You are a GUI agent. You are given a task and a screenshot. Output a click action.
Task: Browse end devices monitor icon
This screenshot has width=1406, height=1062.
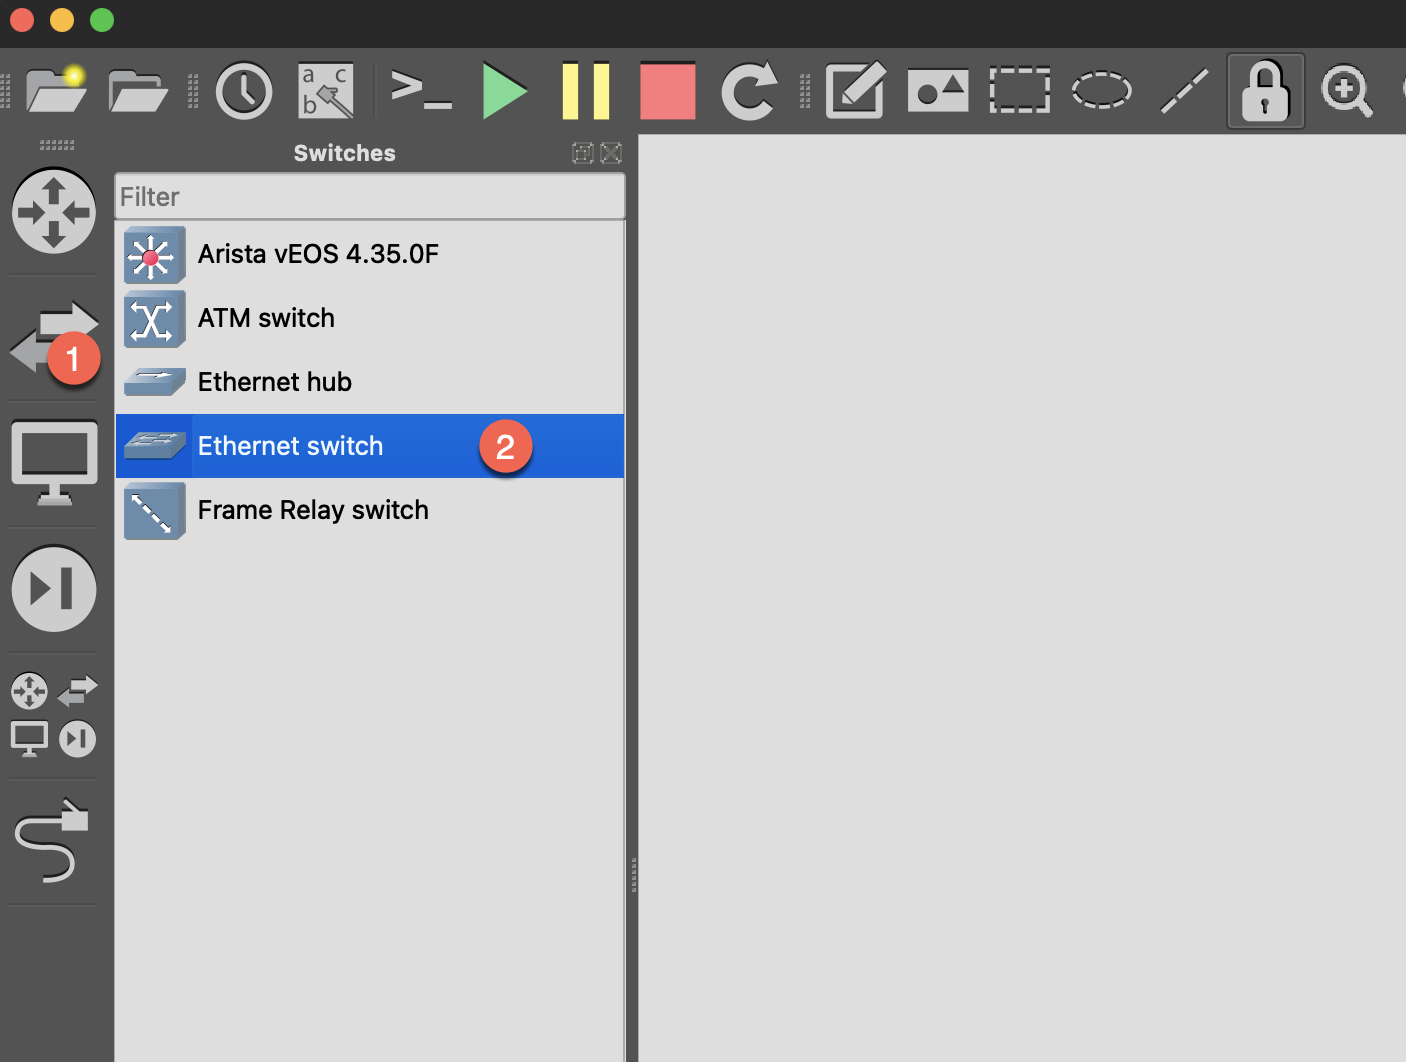54,463
